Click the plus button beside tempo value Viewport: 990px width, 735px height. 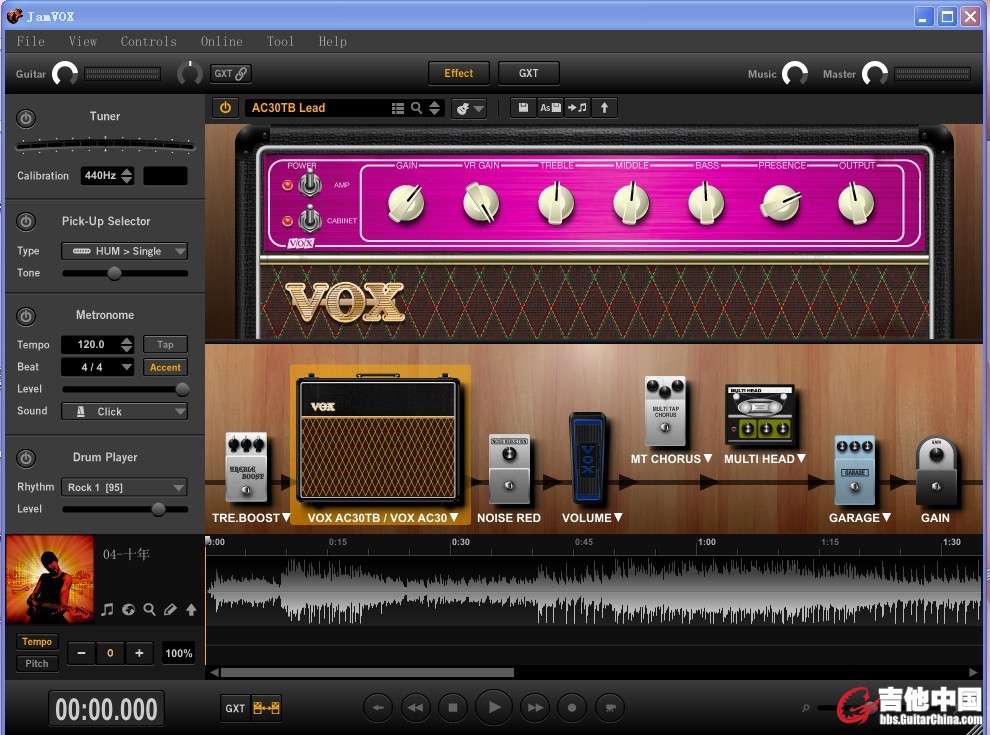pyautogui.click(x=140, y=653)
